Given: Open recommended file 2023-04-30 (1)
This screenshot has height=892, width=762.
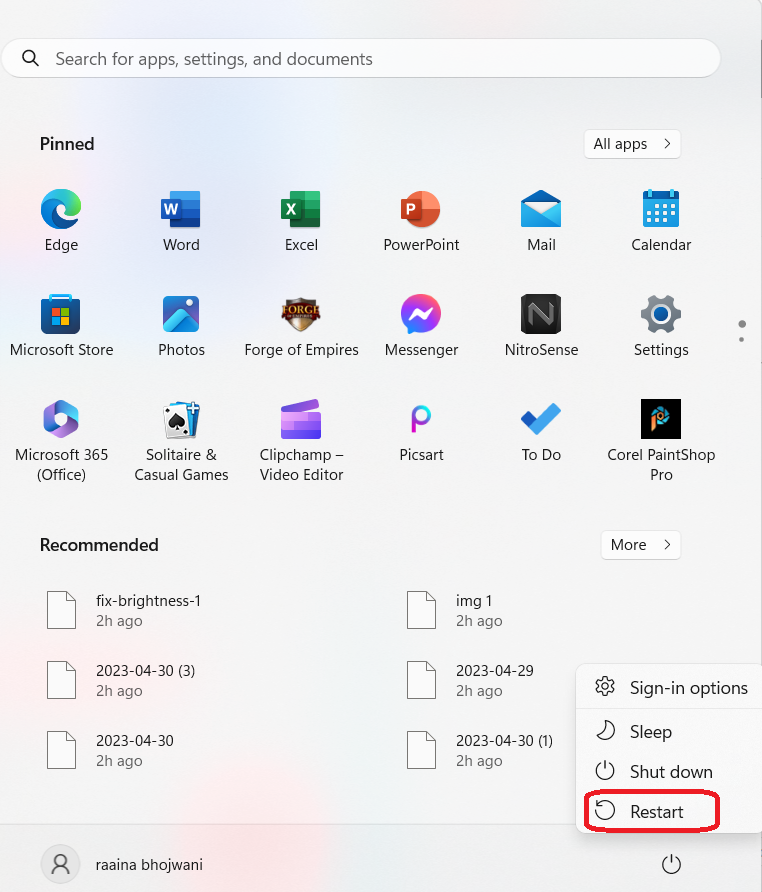Looking at the screenshot, I should 481,750.
